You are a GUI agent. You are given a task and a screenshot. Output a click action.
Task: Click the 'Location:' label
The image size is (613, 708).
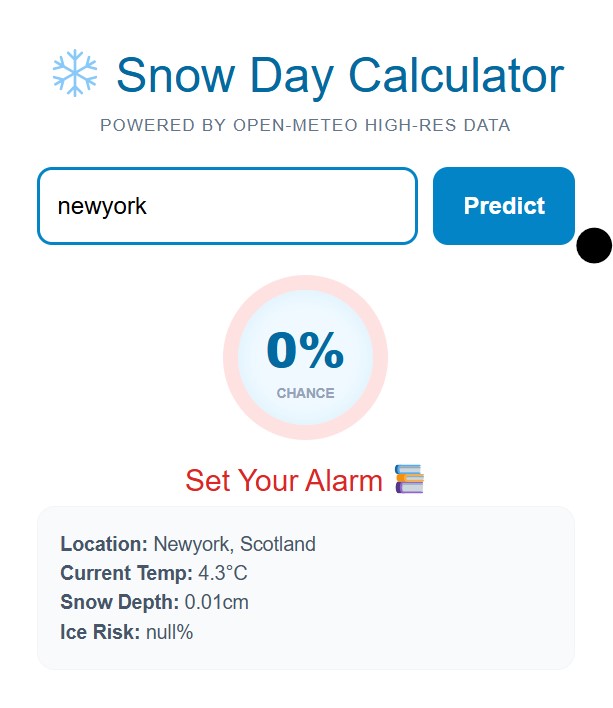(x=104, y=544)
